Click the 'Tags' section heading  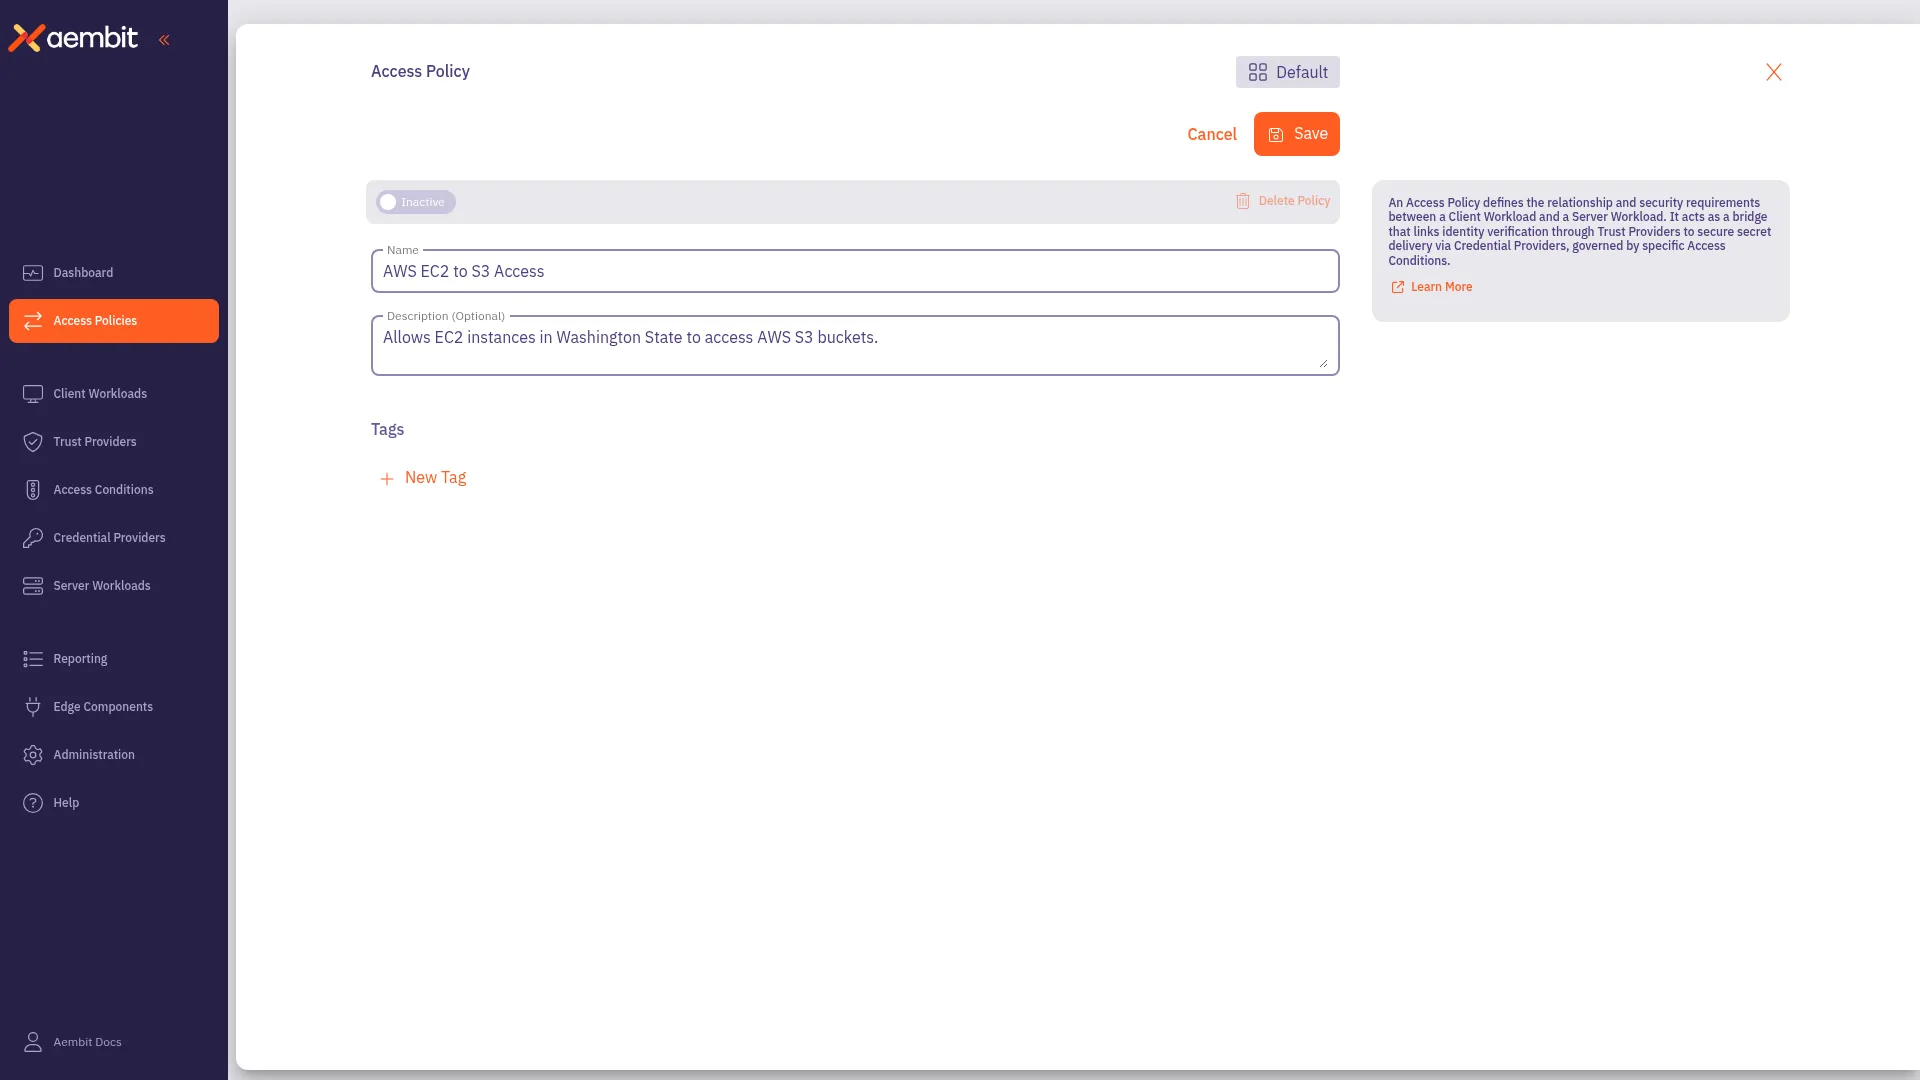388,430
